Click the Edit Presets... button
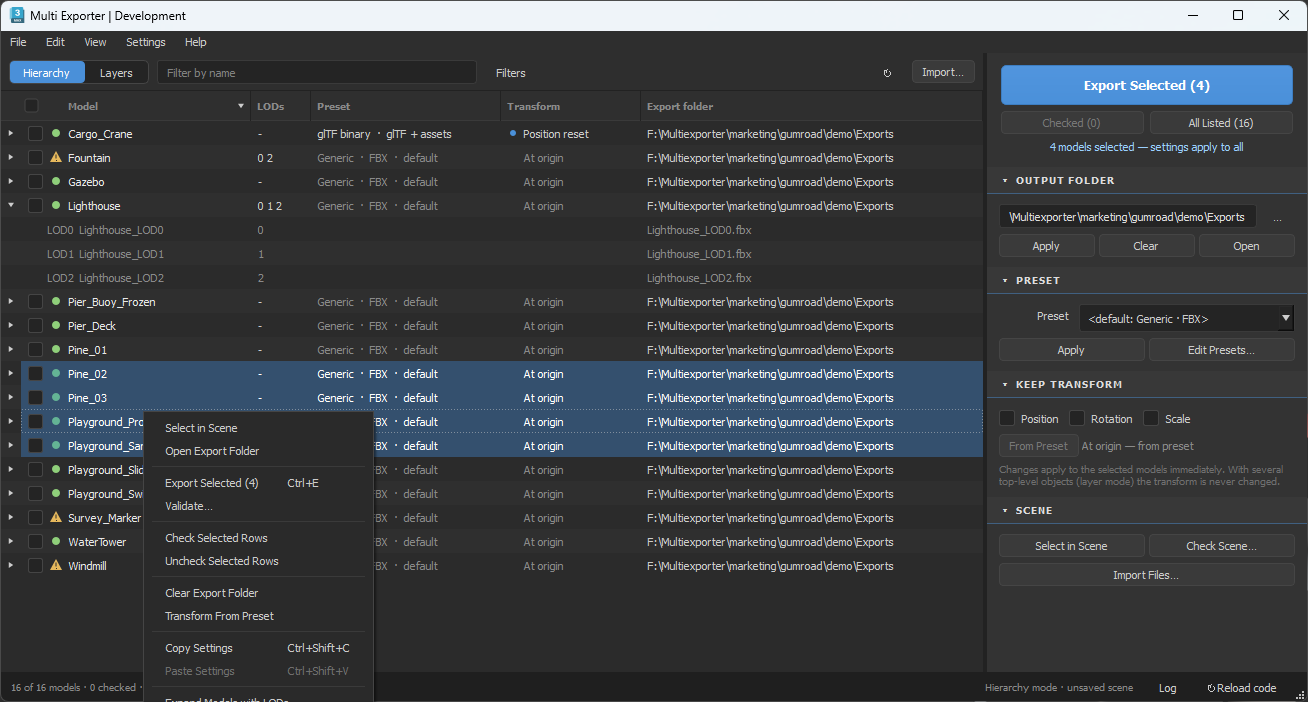1308x702 pixels. (1221, 350)
